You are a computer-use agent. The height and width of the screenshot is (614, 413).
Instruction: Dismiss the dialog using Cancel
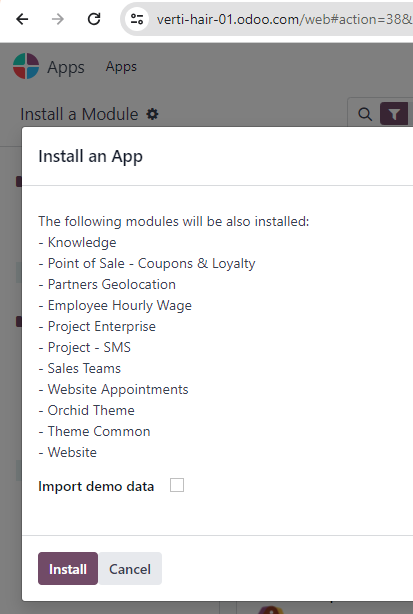click(x=130, y=569)
